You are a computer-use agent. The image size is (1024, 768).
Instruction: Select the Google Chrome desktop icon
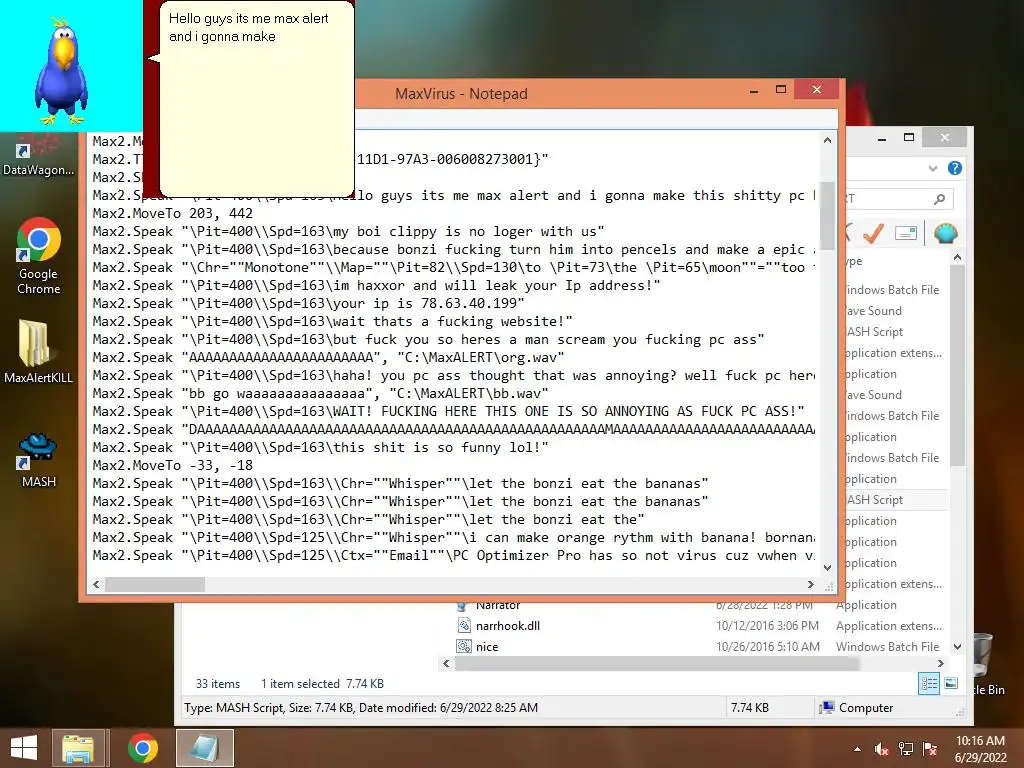coord(39,256)
